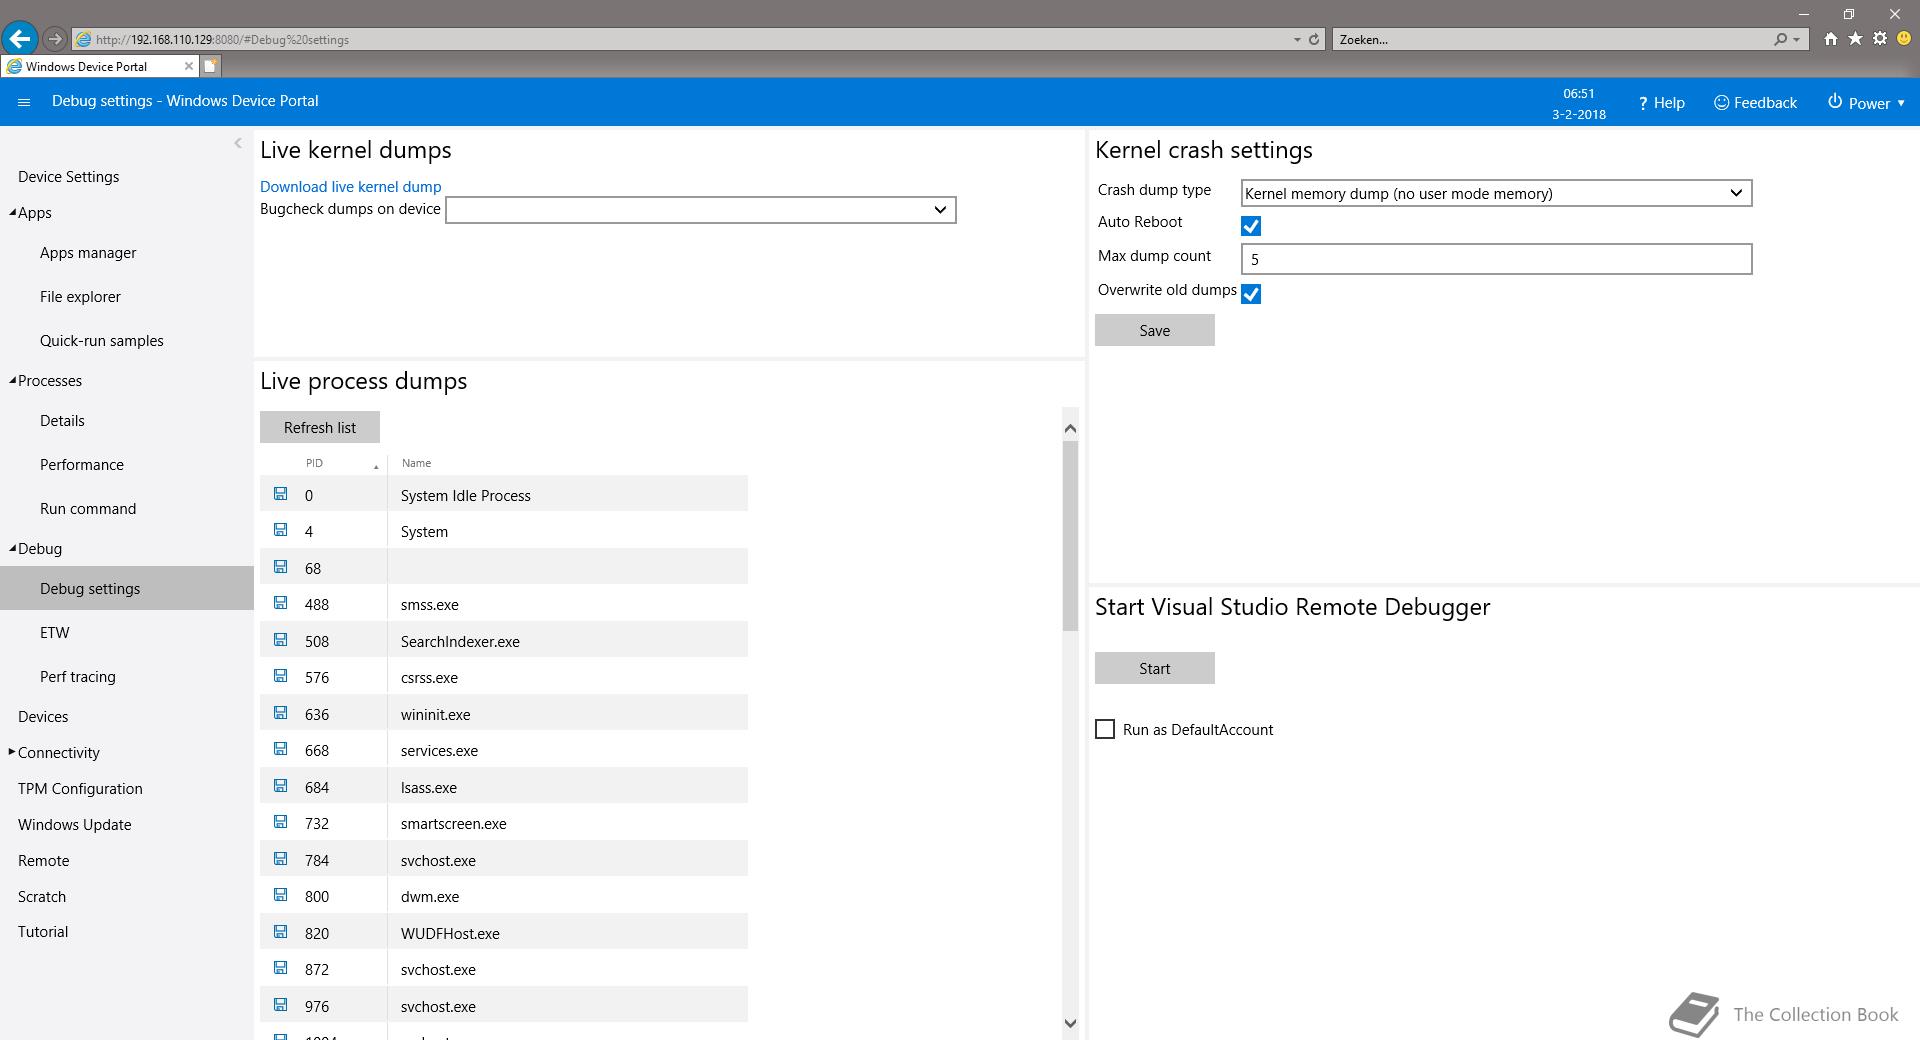Expand the Connectivity tree section
The height and width of the screenshot is (1040, 1920).
(x=12, y=752)
